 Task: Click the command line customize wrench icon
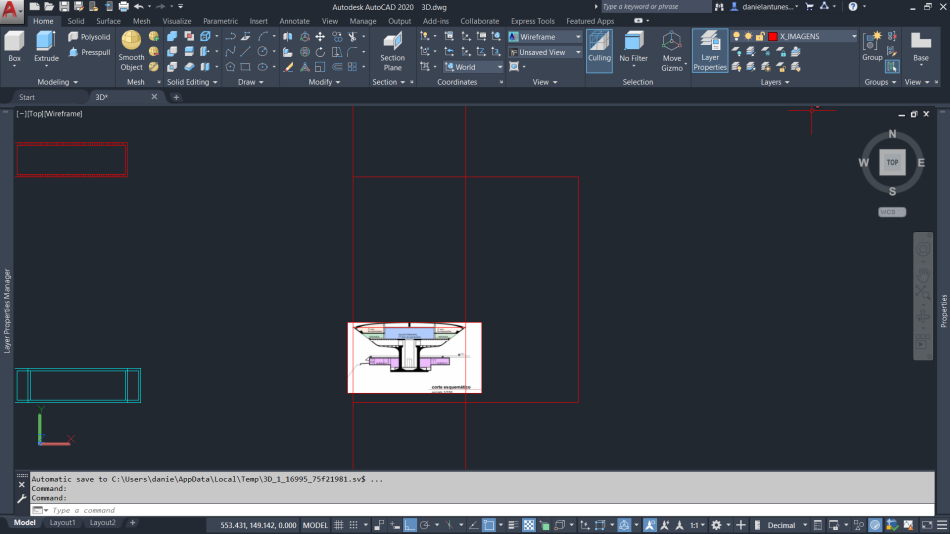coord(22,498)
